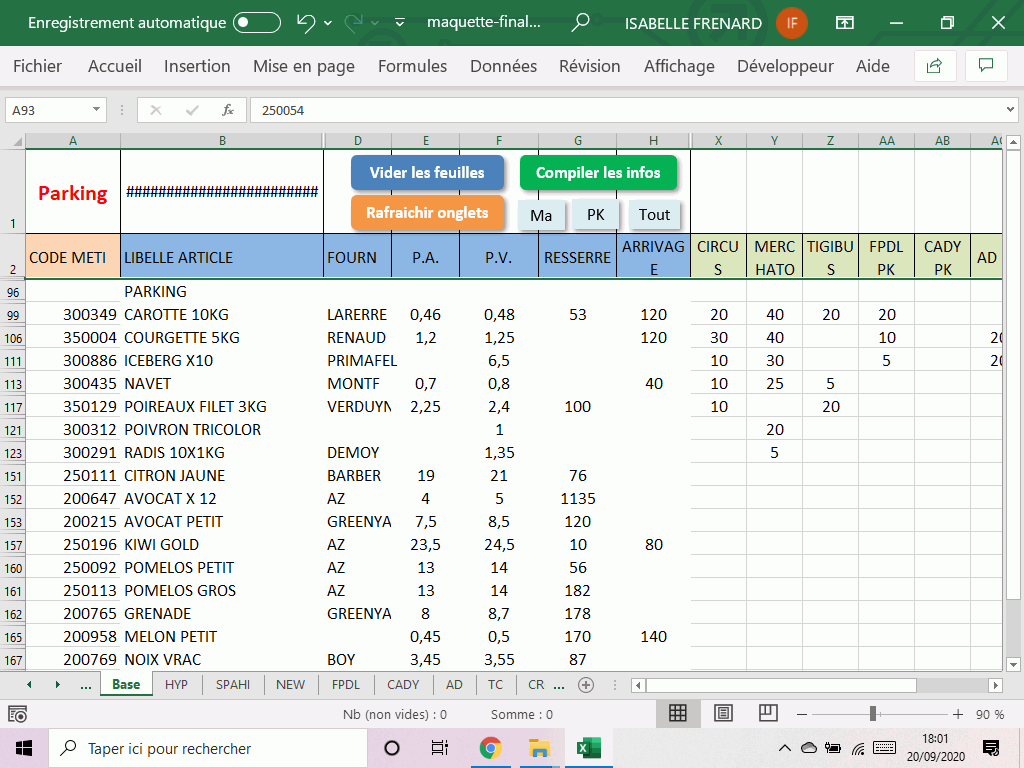Add a new sheet with plus icon

tap(586, 685)
